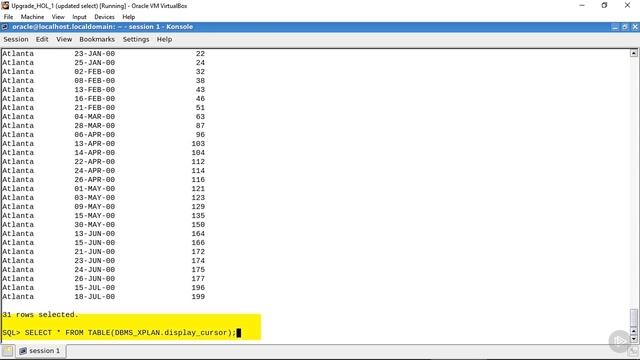Restore the VirtualBox window size
The image size is (640, 360).
[604, 5]
